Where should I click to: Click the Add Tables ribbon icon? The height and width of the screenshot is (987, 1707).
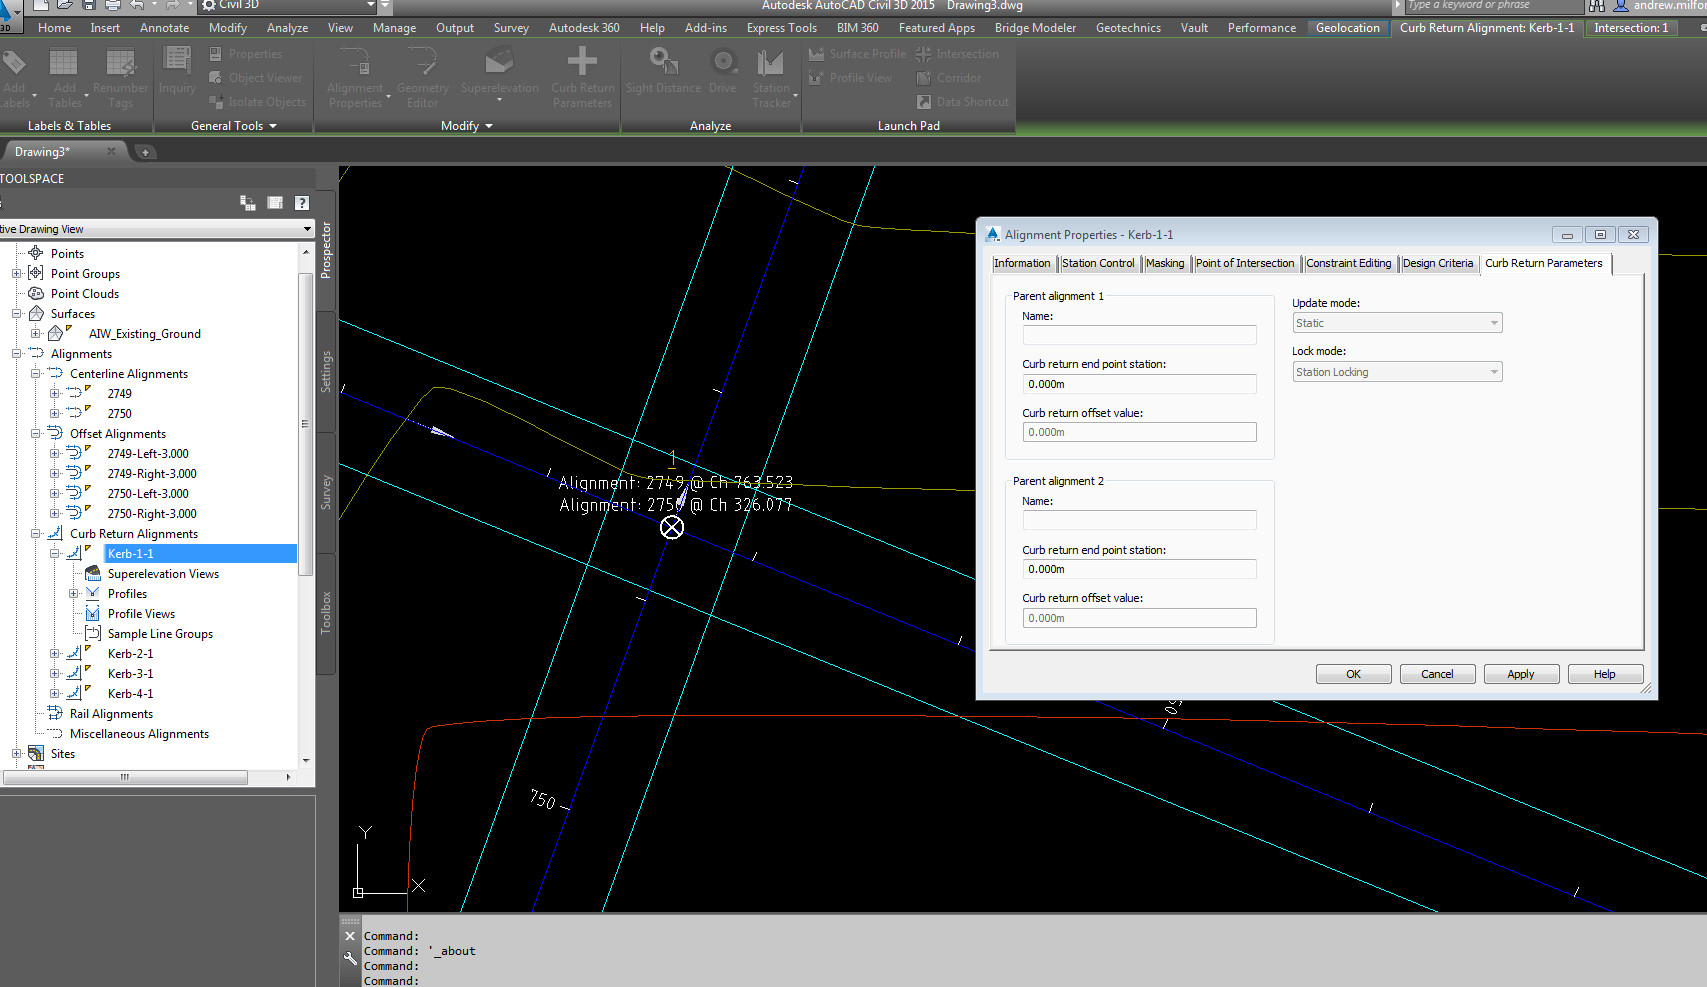point(64,77)
